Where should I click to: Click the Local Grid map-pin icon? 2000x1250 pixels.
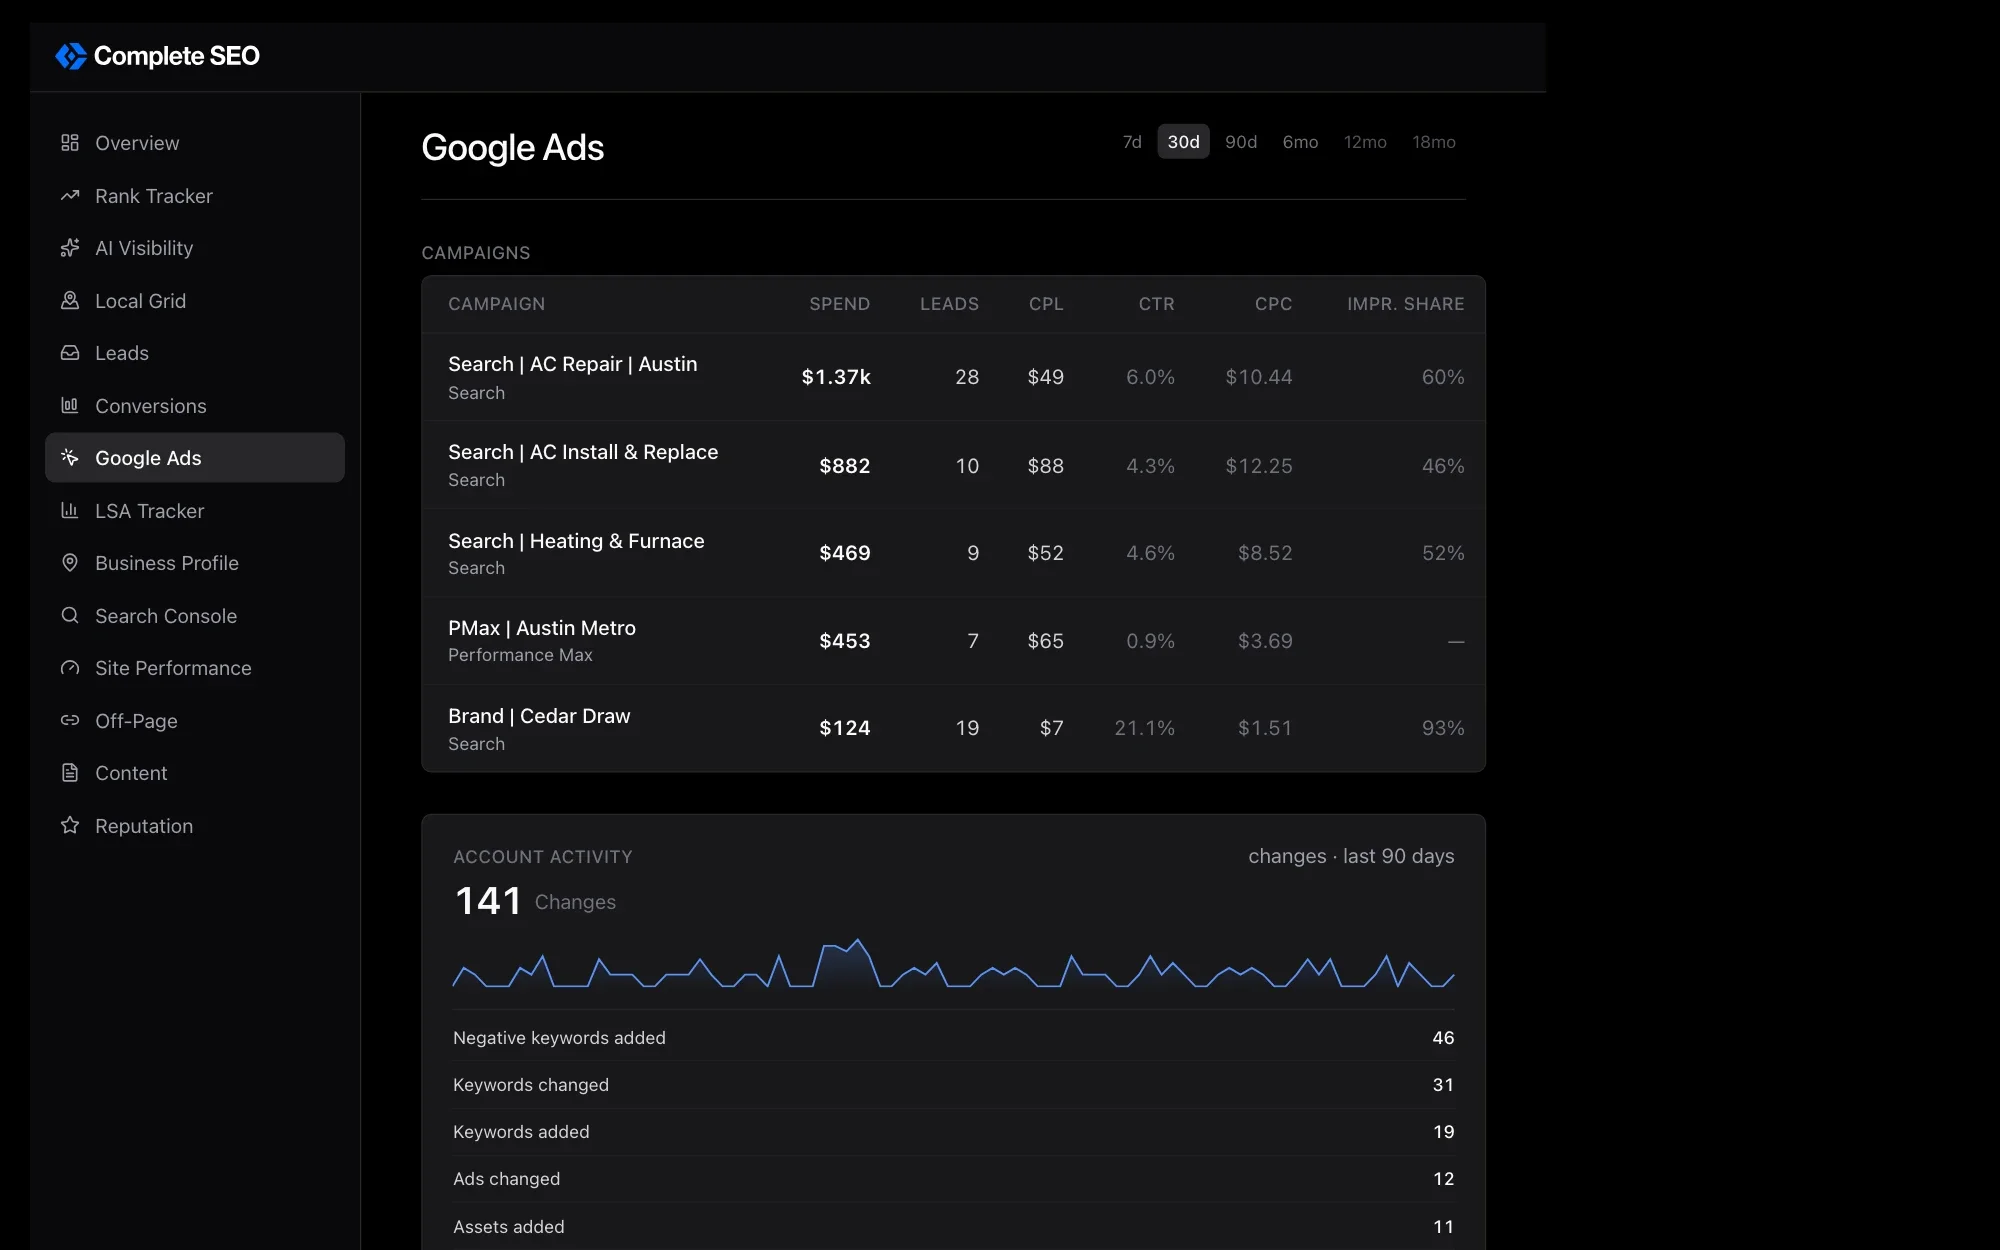point(70,301)
